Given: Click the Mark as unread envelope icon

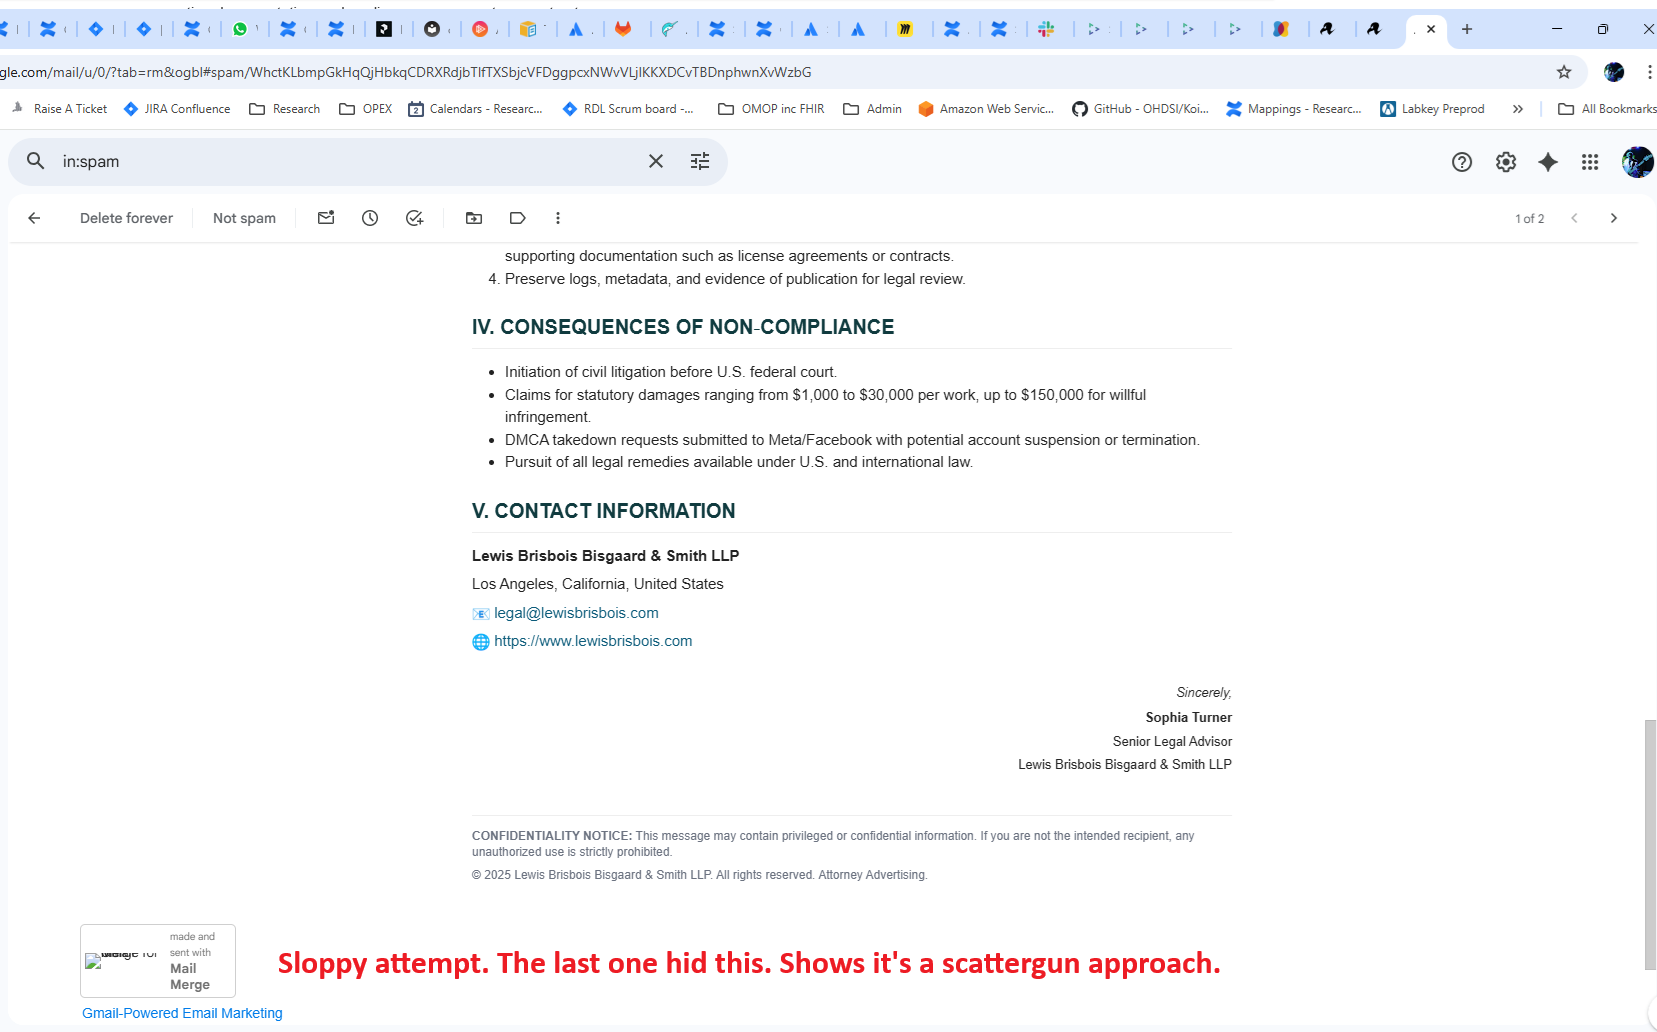Looking at the screenshot, I should [326, 218].
